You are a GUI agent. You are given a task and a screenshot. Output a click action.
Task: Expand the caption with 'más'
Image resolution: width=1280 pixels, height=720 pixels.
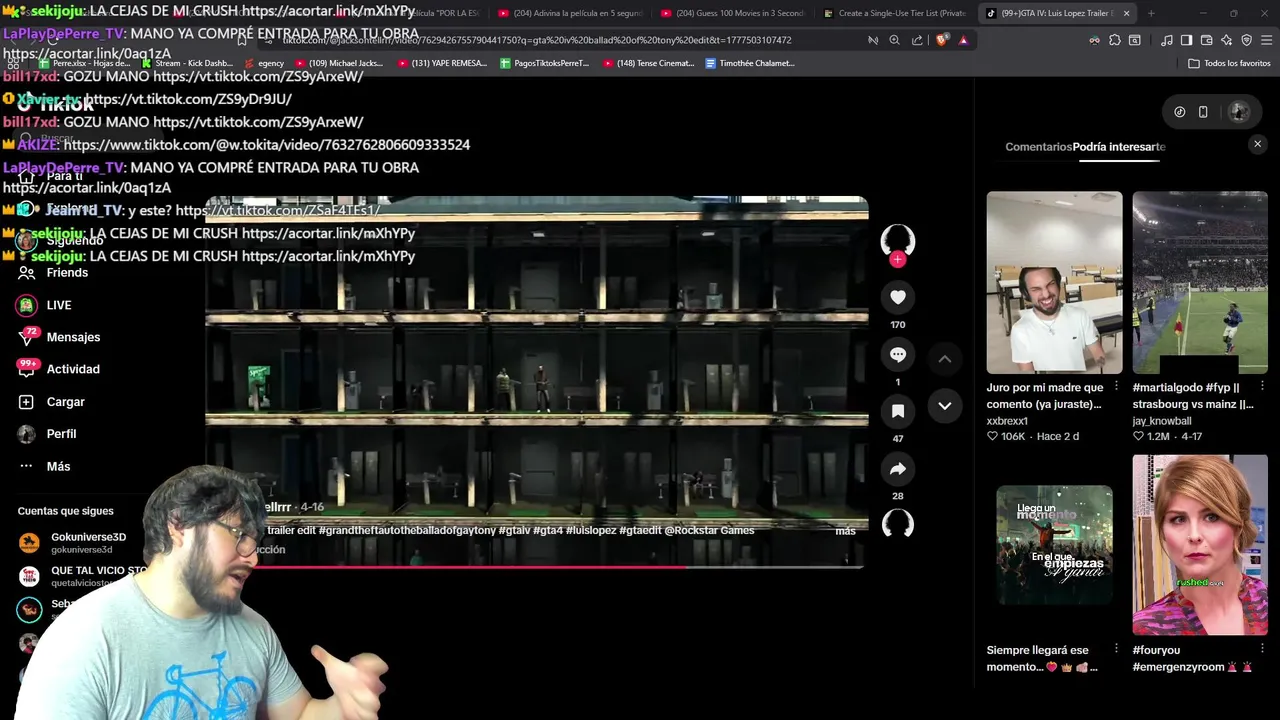(x=845, y=531)
